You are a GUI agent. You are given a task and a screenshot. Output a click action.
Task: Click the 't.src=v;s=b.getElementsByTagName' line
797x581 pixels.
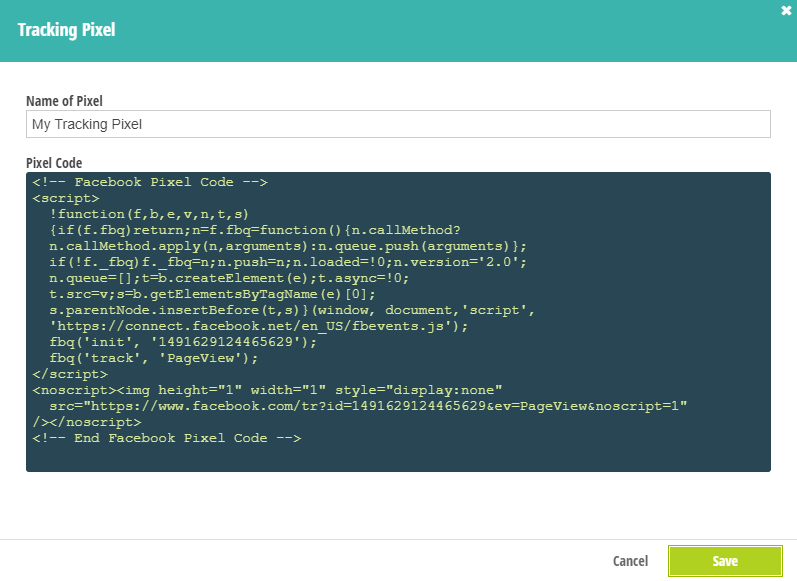(x=212, y=294)
